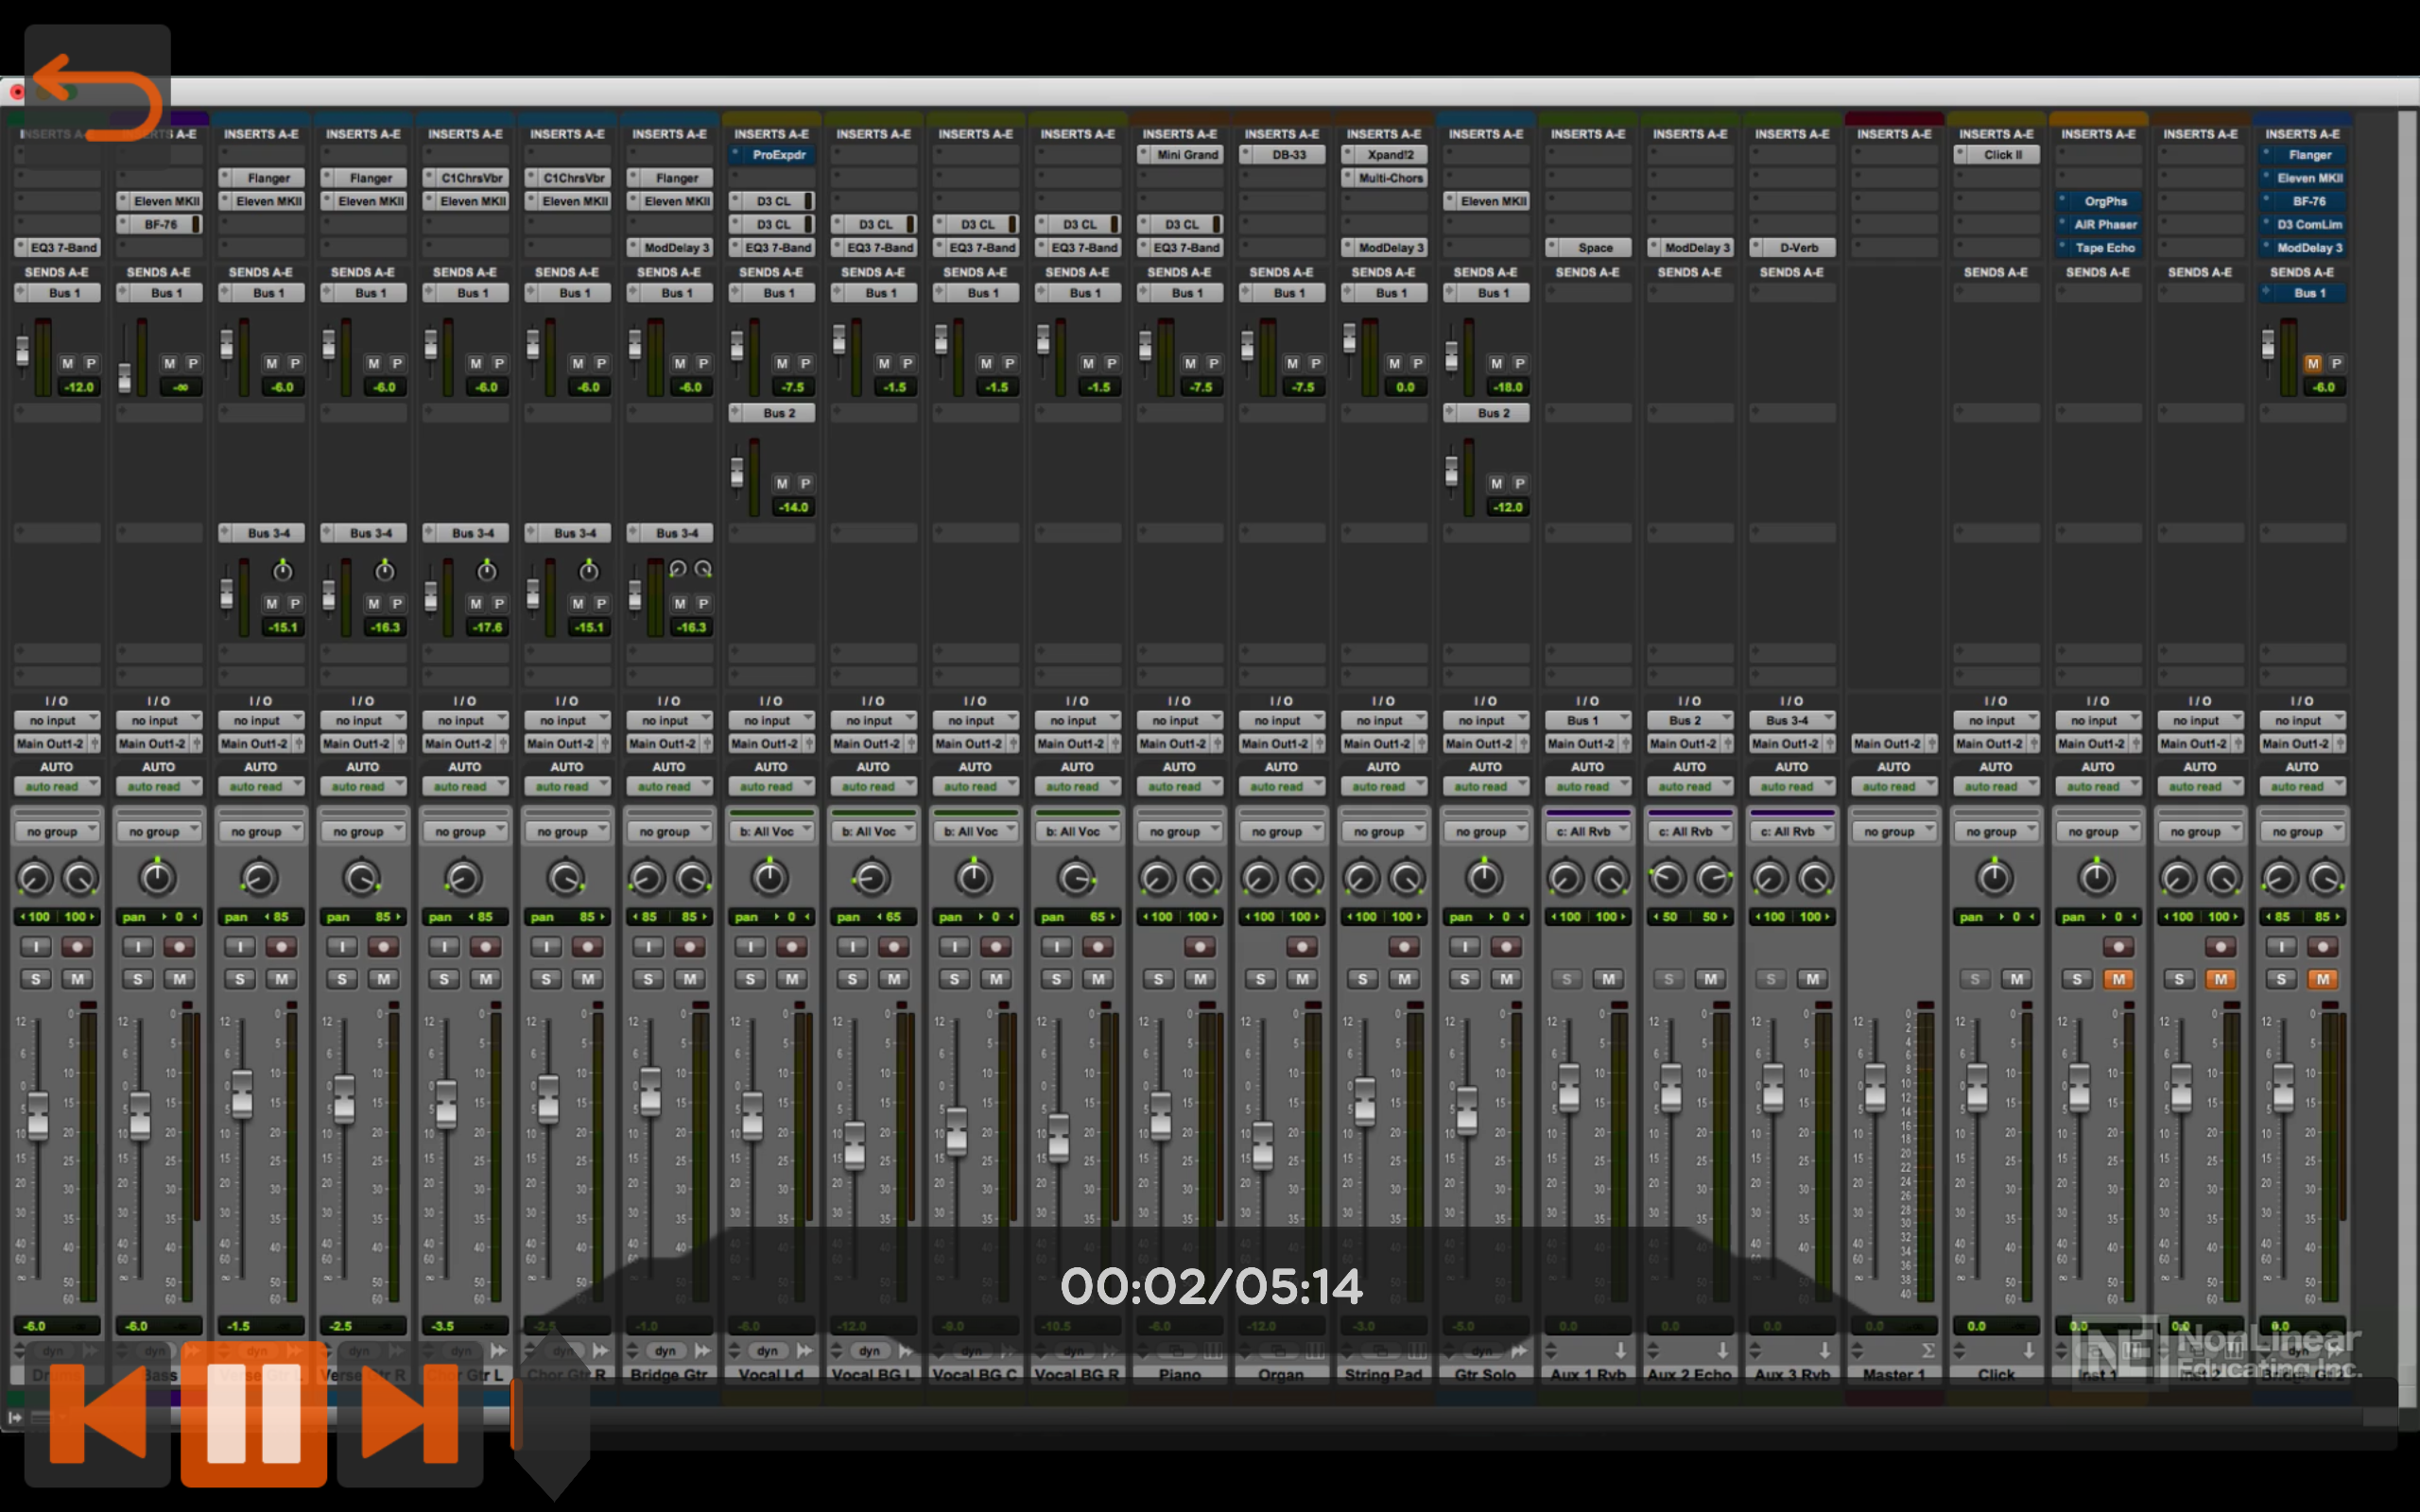The width and height of the screenshot is (2420, 1512).
Task: Toggle pre-fader on Gtr Solo Bus 2 send
Action: (x=1519, y=483)
